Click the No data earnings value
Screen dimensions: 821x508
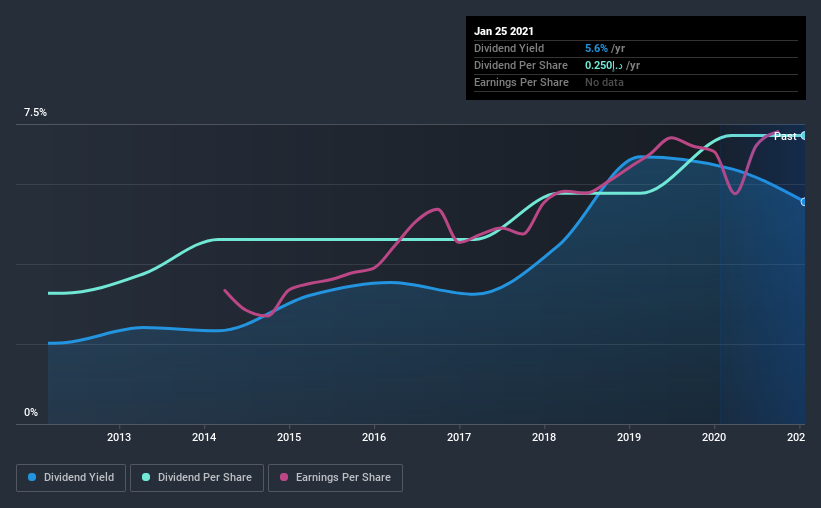604,82
